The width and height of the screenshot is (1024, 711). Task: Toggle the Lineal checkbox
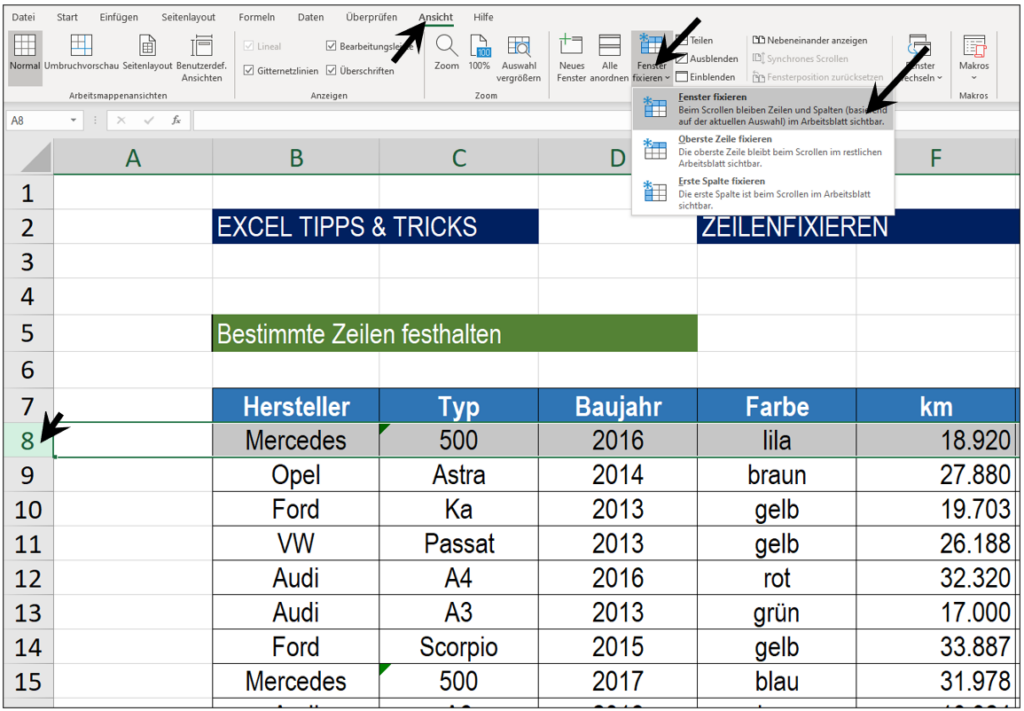point(248,46)
